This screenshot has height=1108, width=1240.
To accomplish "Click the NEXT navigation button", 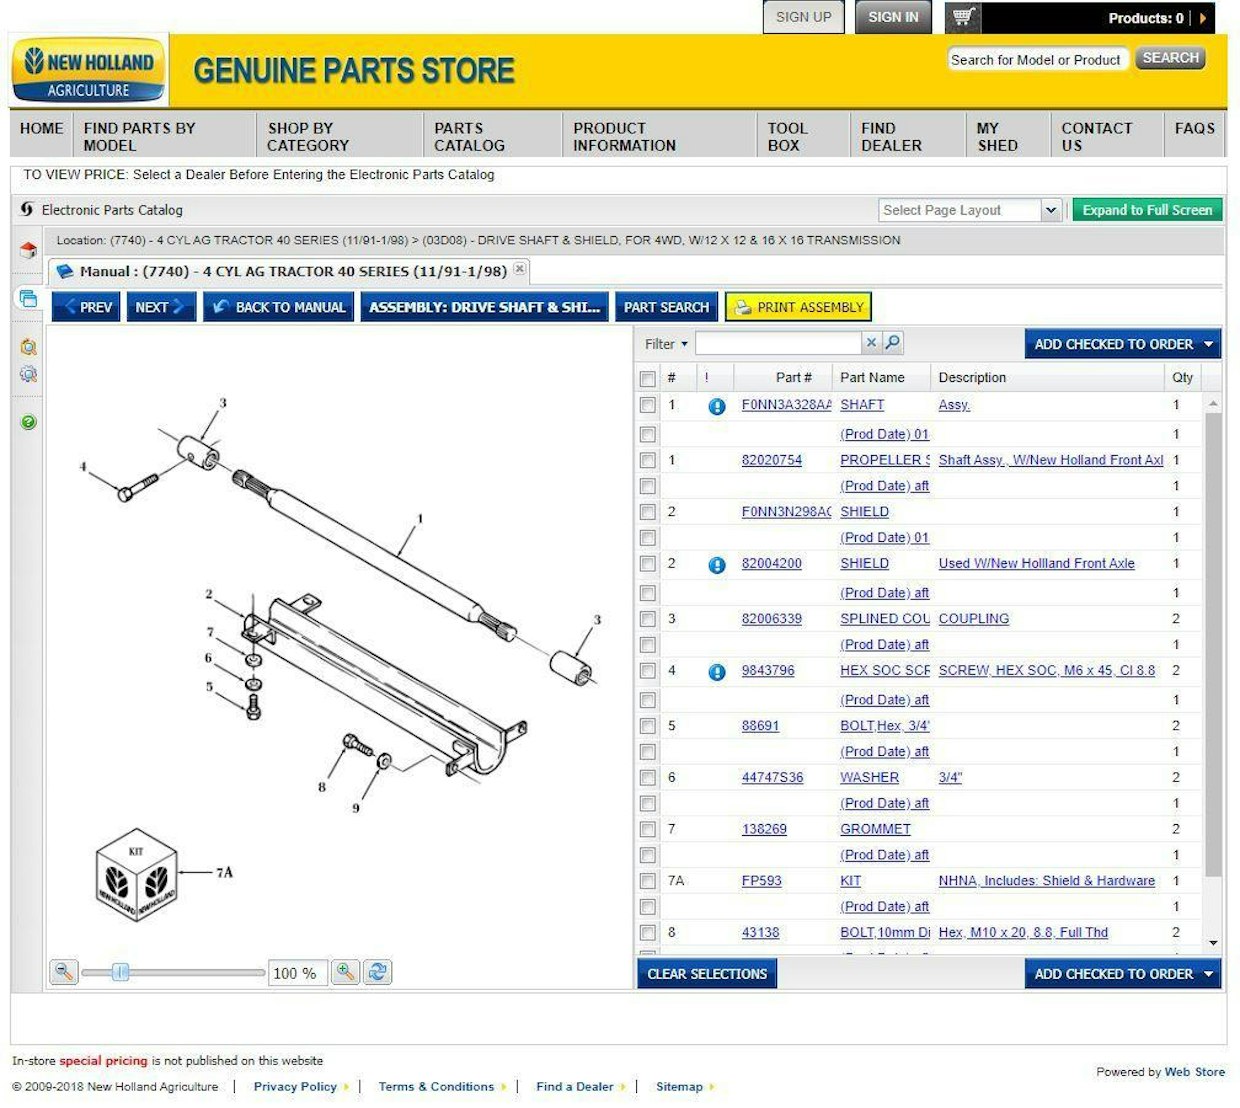I will click(x=161, y=307).
